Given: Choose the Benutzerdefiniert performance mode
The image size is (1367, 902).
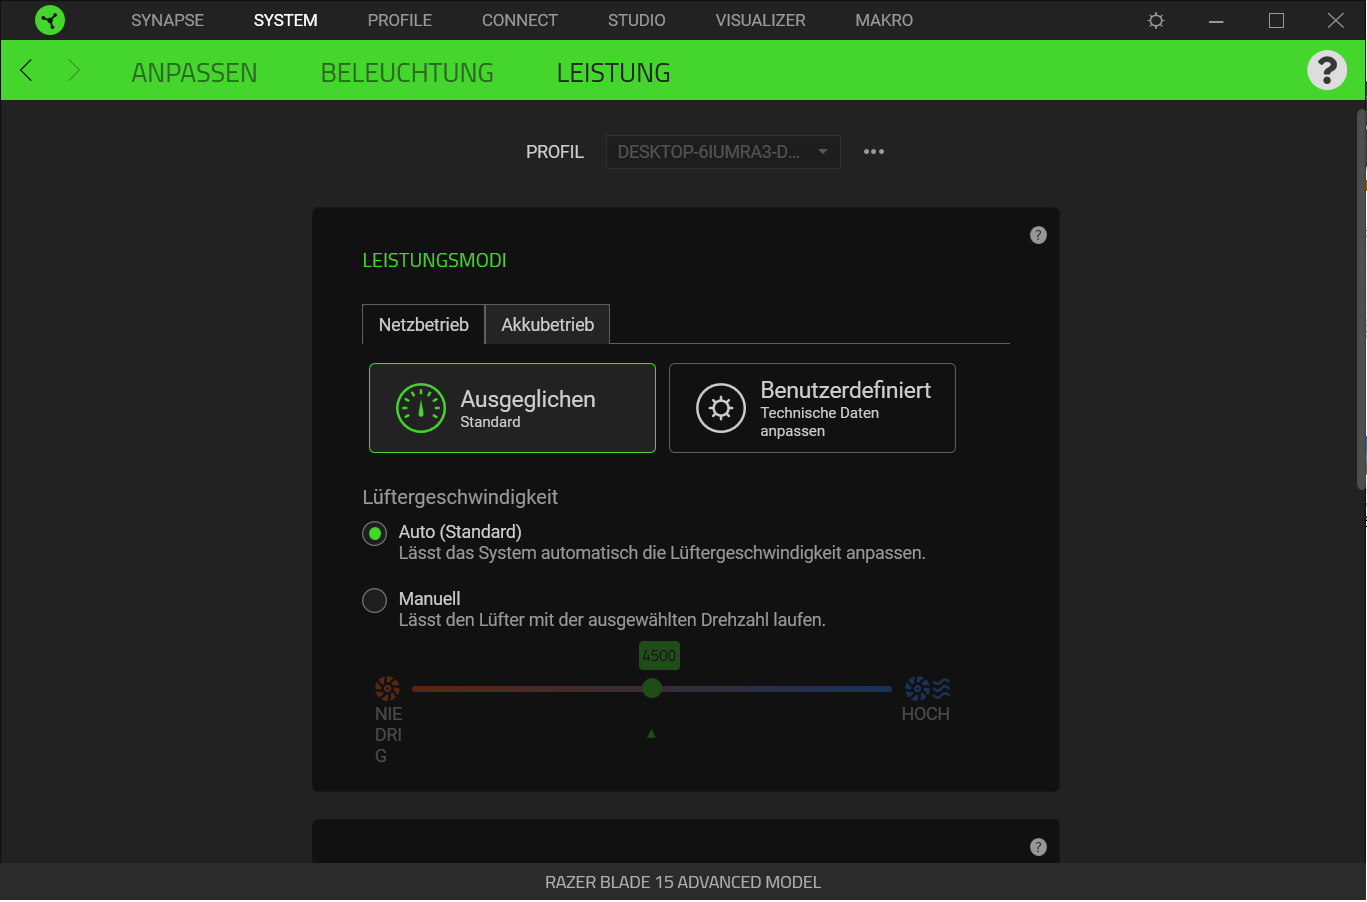Looking at the screenshot, I should 812,408.
